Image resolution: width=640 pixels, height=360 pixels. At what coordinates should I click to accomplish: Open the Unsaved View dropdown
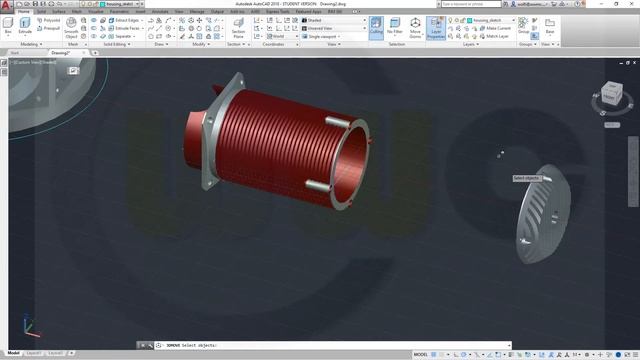click(x=333, y=28)
